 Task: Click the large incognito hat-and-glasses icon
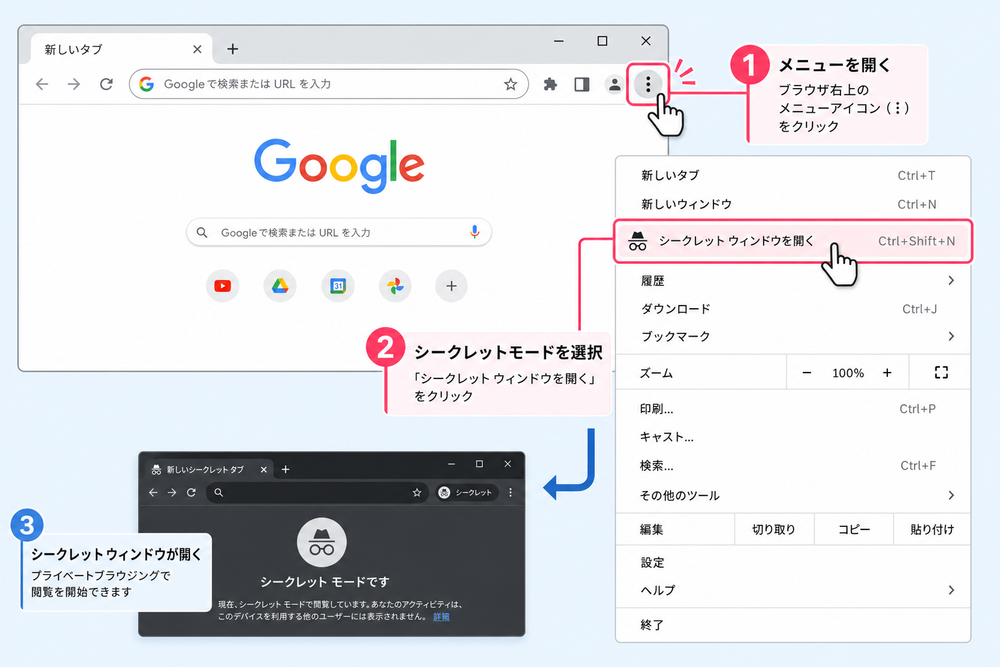(322, 542)
